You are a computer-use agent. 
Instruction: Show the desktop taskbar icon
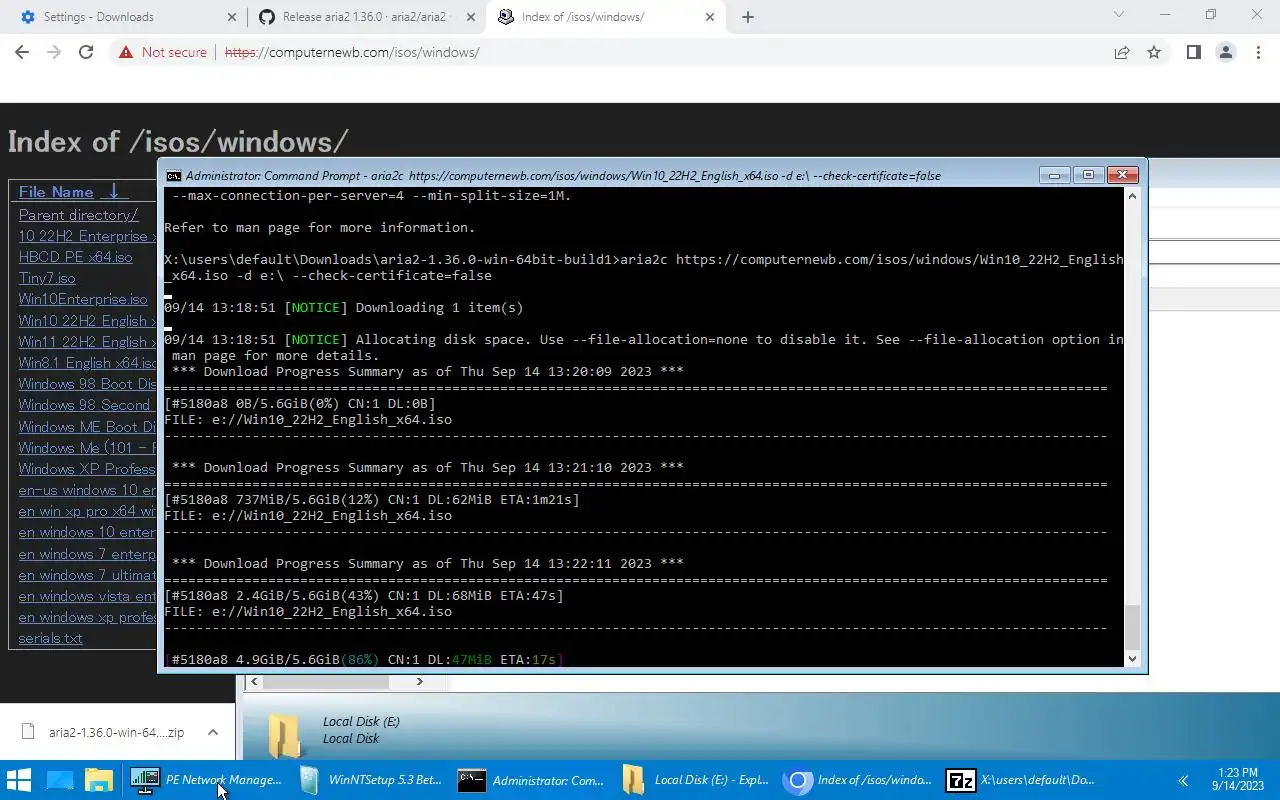coord(60,780)
